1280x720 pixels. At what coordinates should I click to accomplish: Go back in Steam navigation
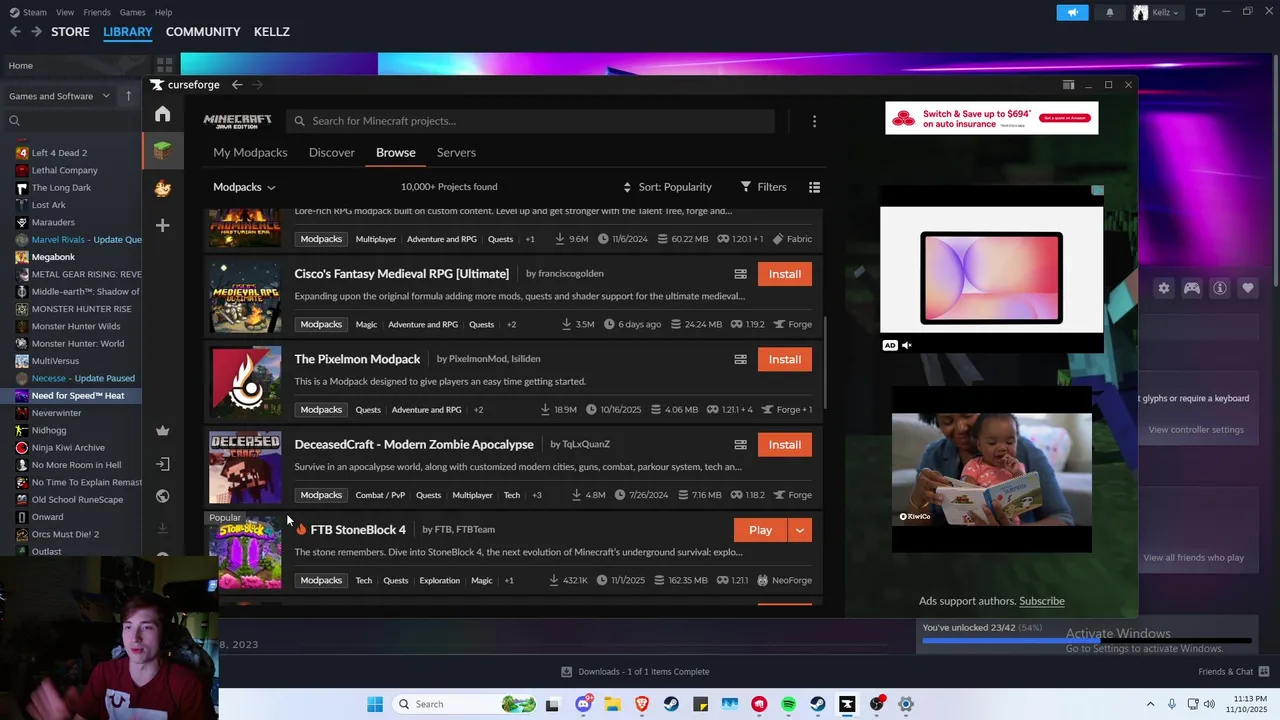click(15, 32)
